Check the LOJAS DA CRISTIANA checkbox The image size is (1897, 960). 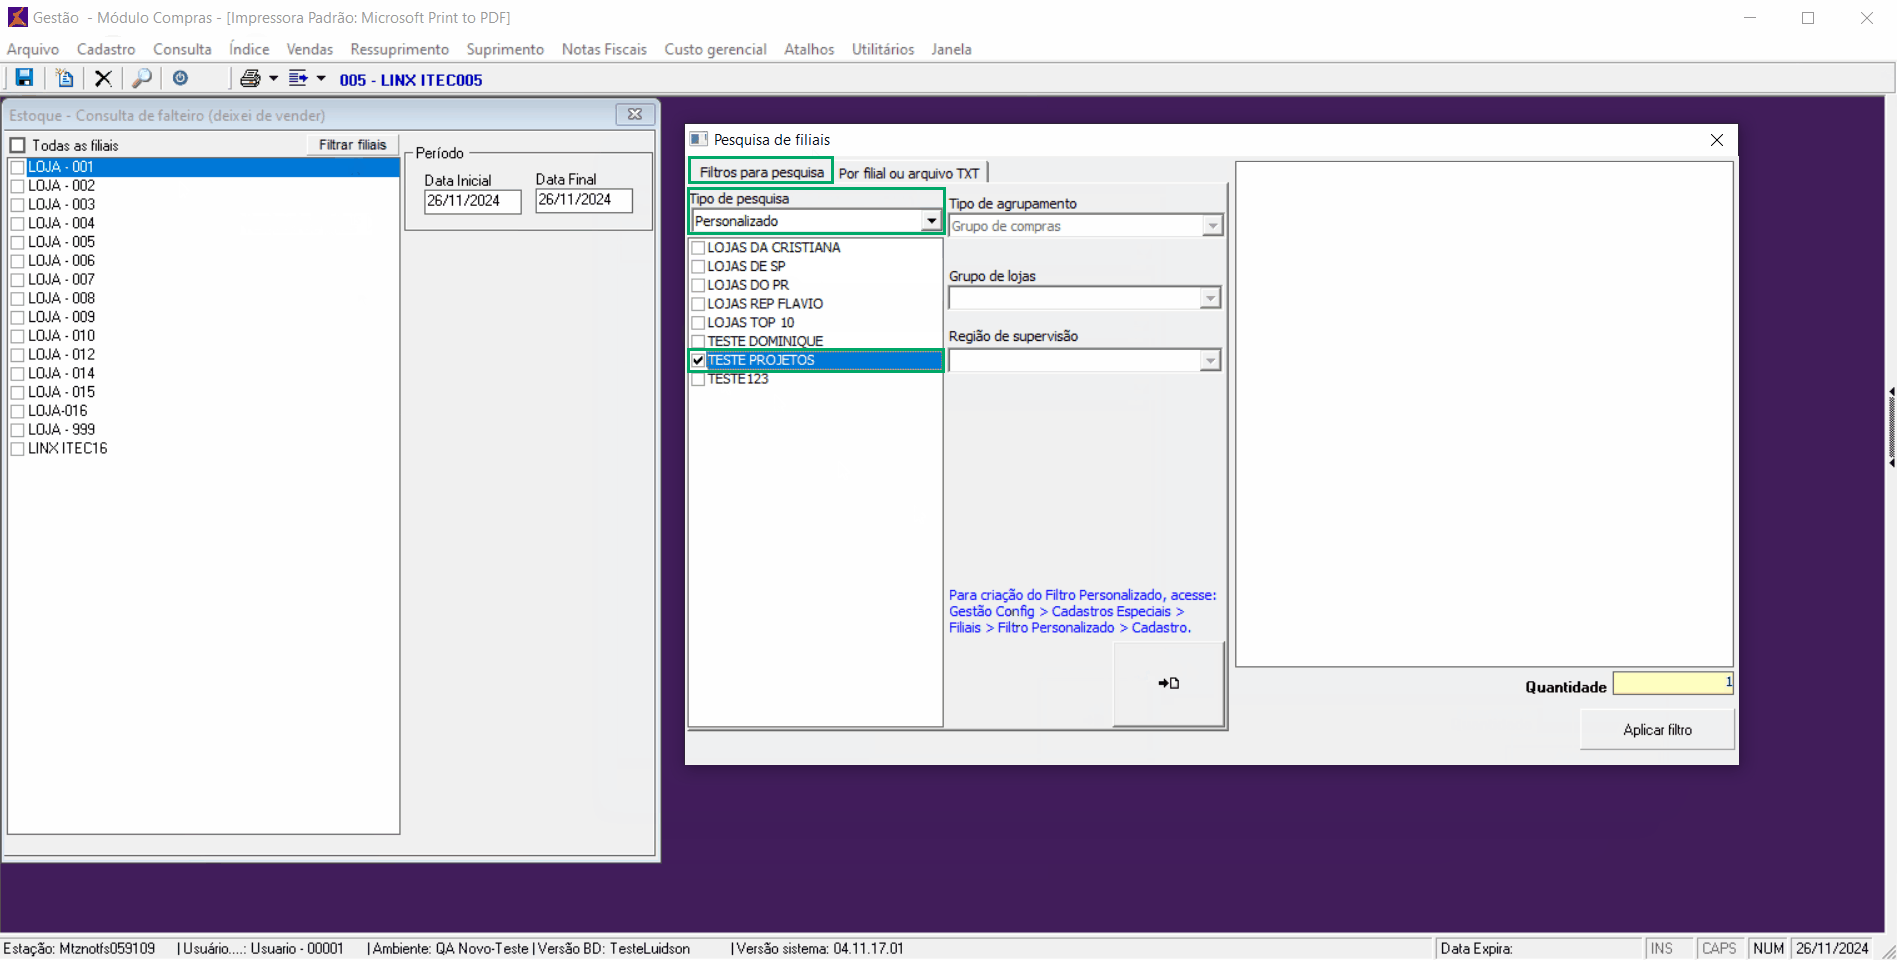point(698,248)
